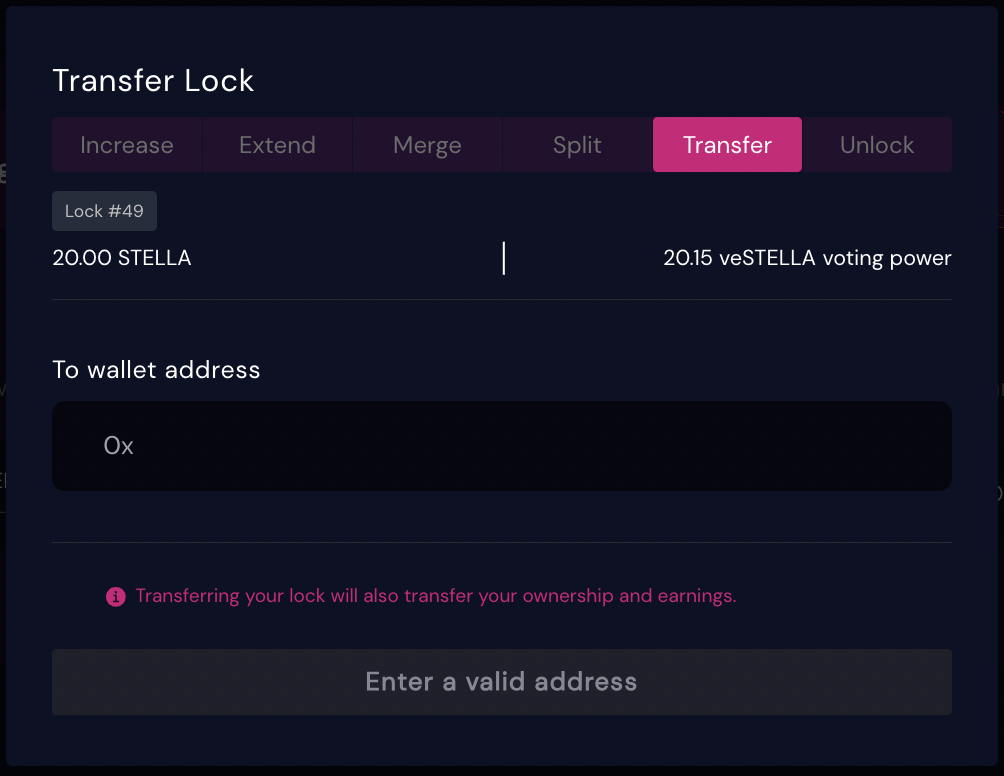The width and height of the screenshot is (1004, 776).
Task: Select the Merge tab
Action: [x=427, y=145]
